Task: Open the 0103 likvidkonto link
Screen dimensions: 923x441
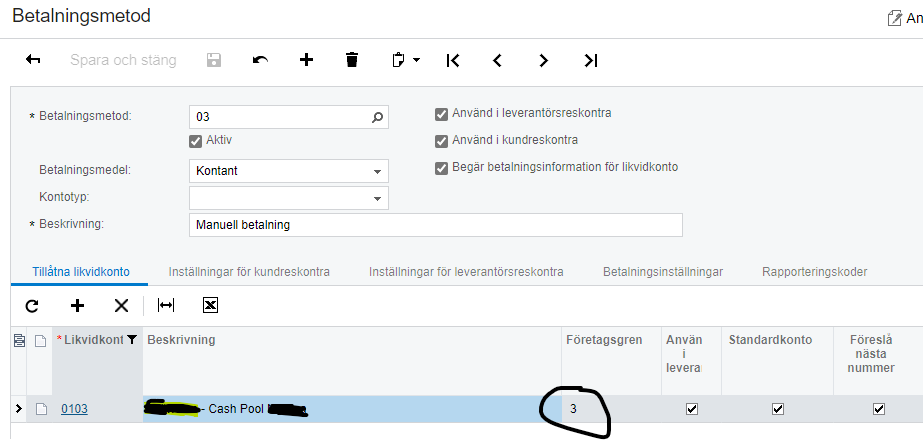Action: 74,409
